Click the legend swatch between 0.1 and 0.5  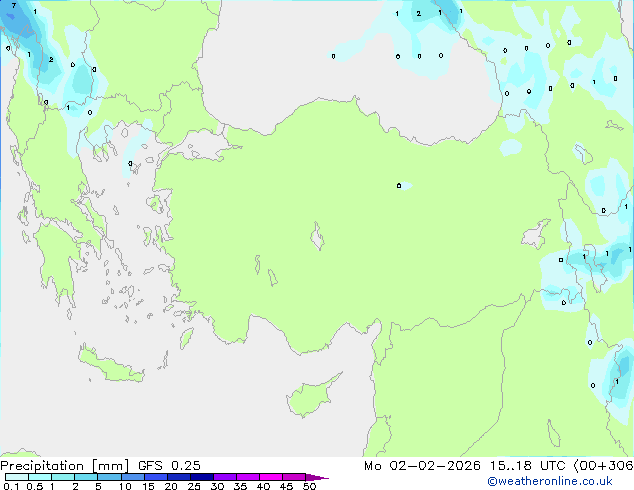pyautogui.click(x=17, y=477)
